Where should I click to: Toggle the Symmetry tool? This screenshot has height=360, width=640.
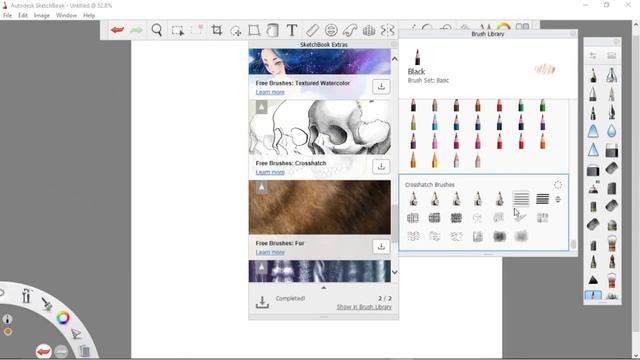(x=387, y=30)
